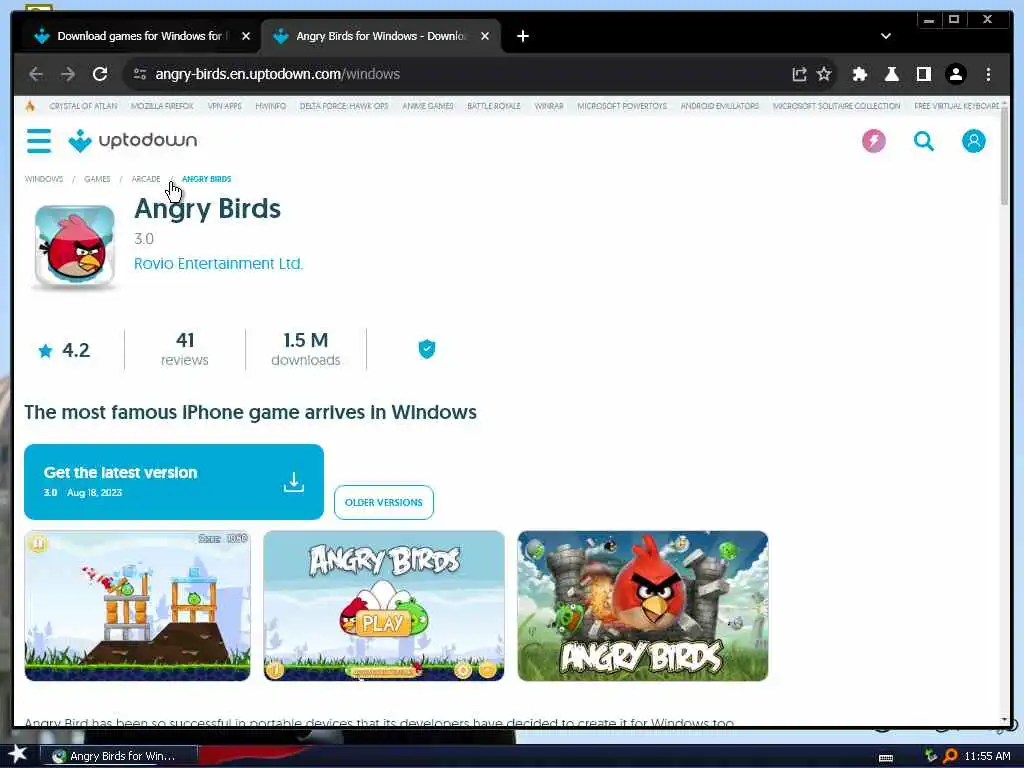1024x768 pixels.
Task: Open the gameplay level screenshot thumbnail
Action: (137, 605)
